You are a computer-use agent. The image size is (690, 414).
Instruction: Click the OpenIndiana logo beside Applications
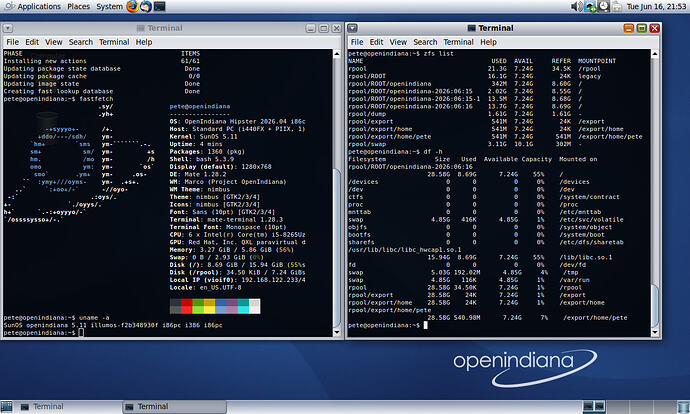click(8, 6)
